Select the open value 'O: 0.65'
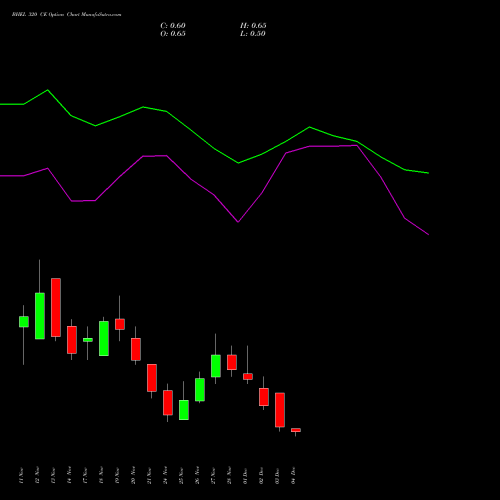The width and height of the screenshot is (500, 500). coord(173,34)
